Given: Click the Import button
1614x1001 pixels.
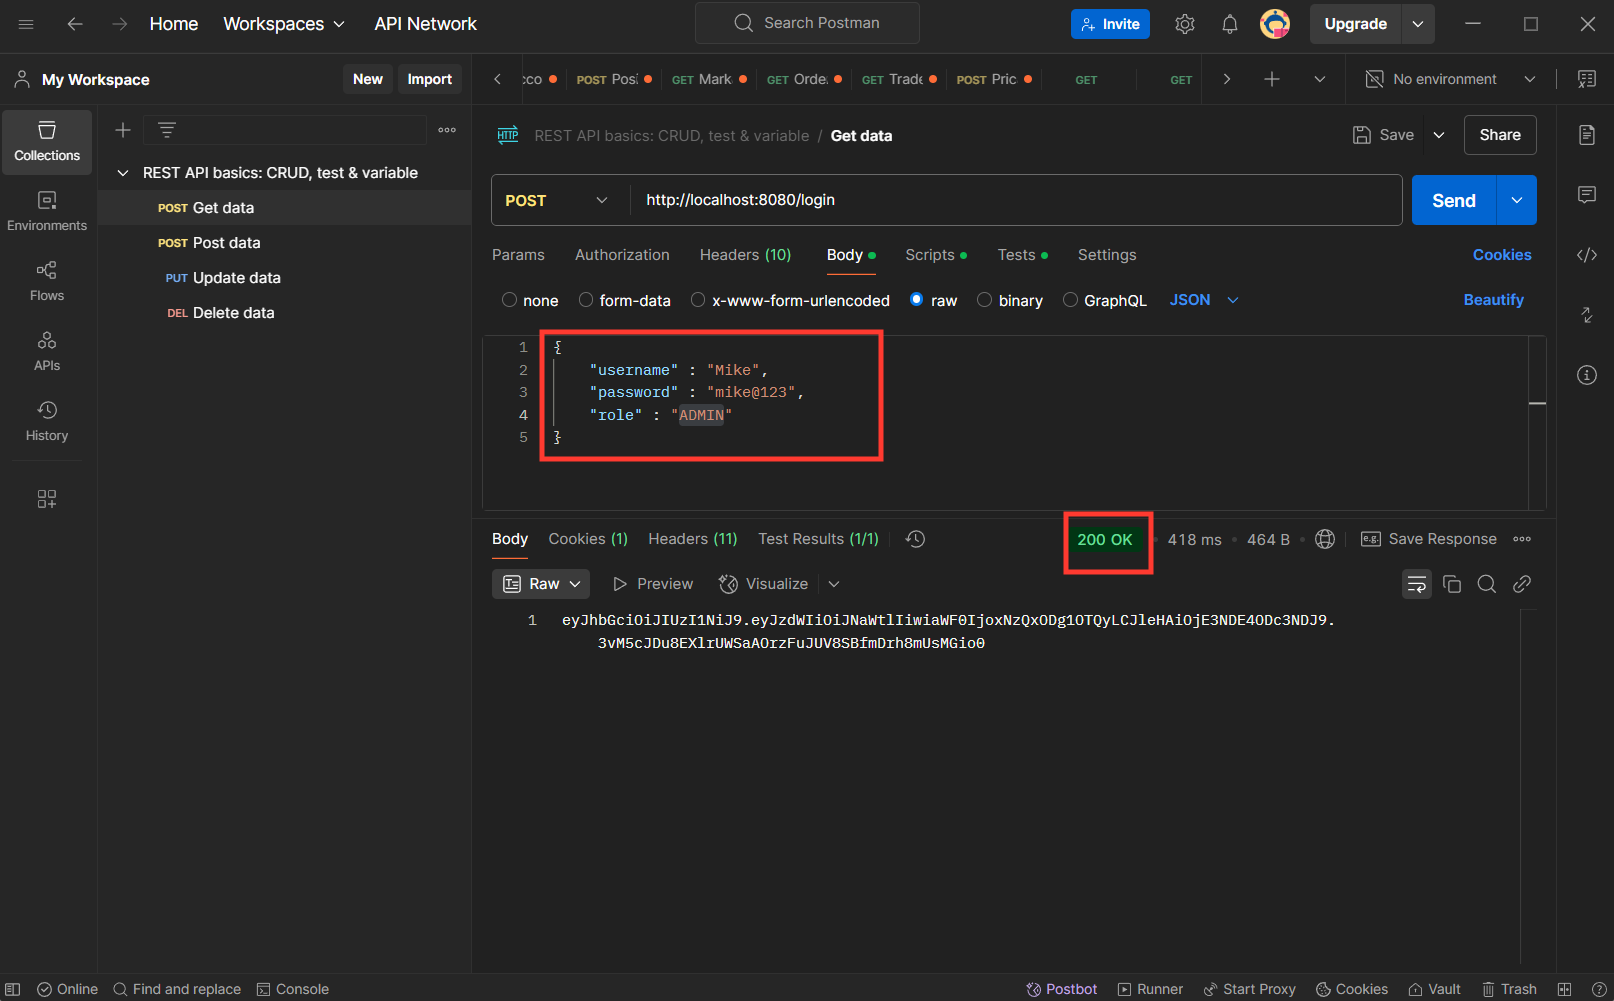Looking at the screenshot, I should coord(430,79).
